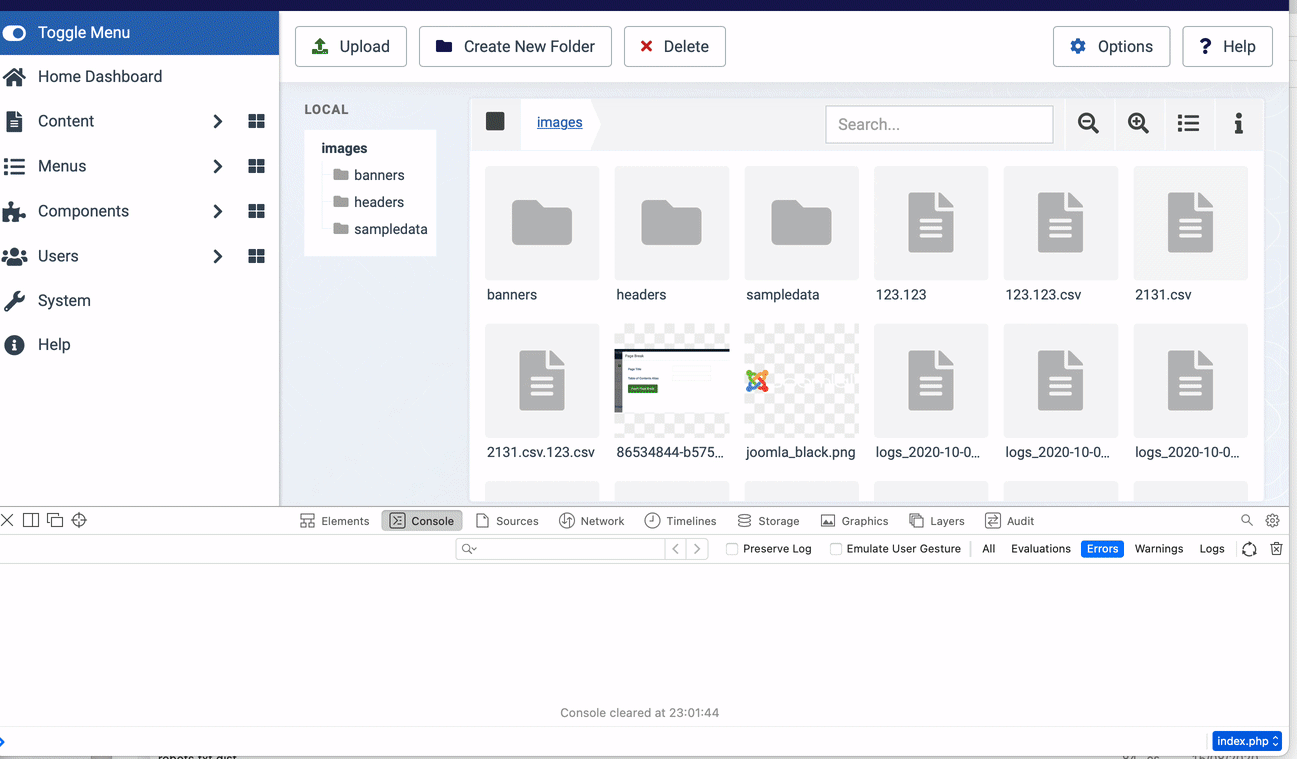
Task: Select the joomla_black.png thumbnail
Action: [802, 381]
